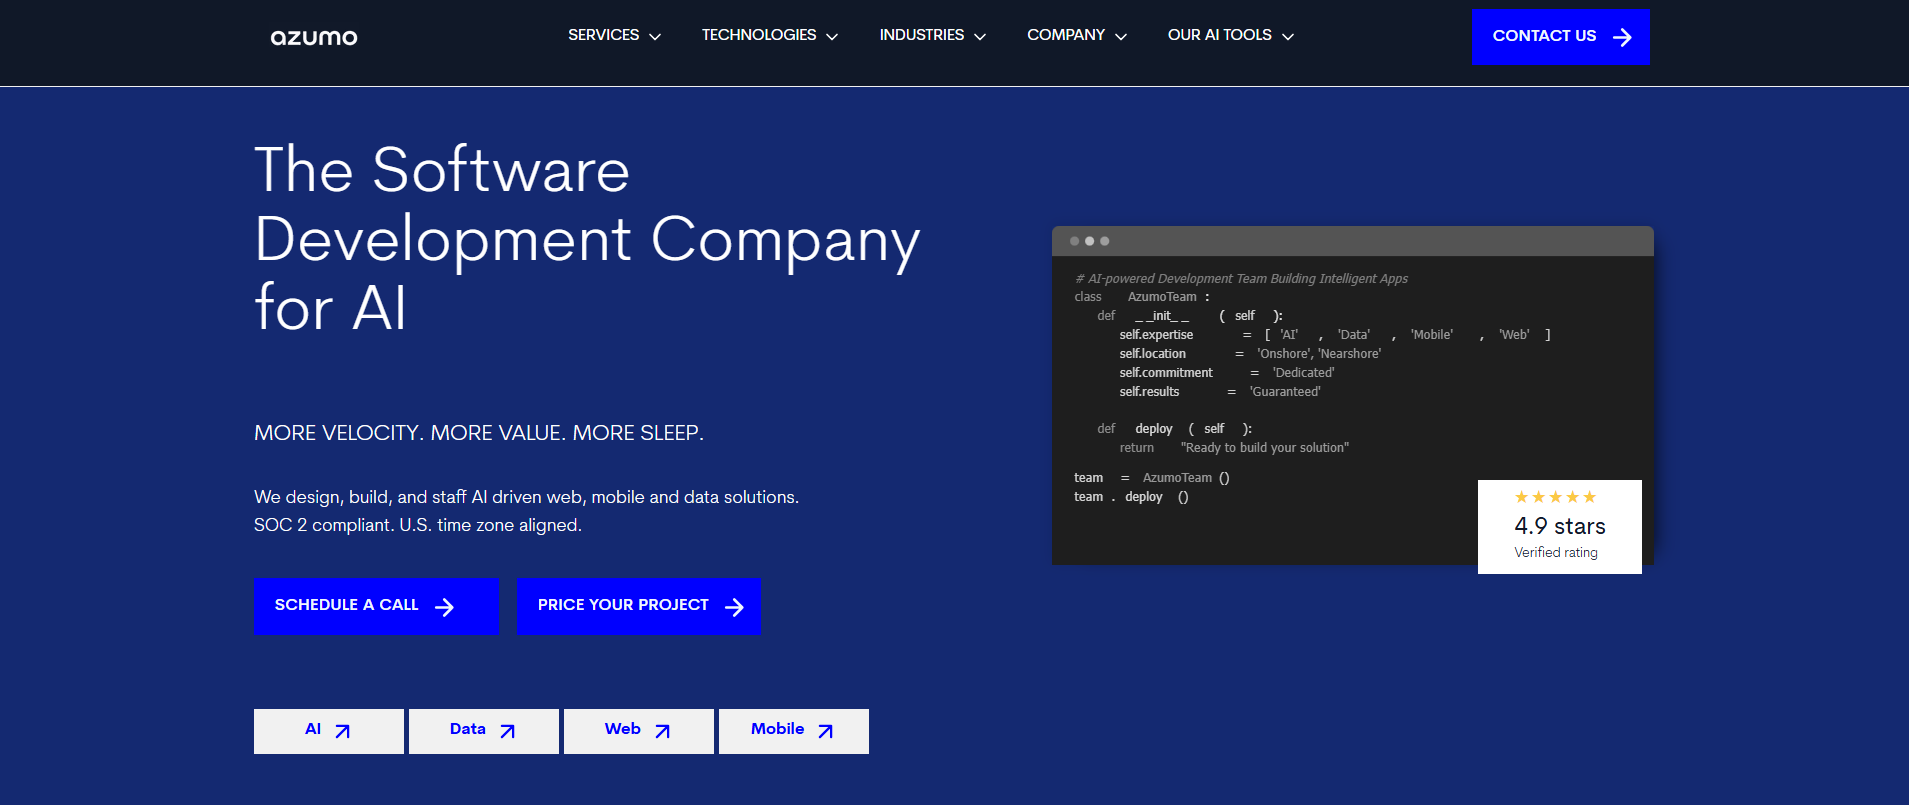This screenshot has height=805, width=1909.
Task: Click the arrow icon beside Schedule a Call
Action: point(444,607)
